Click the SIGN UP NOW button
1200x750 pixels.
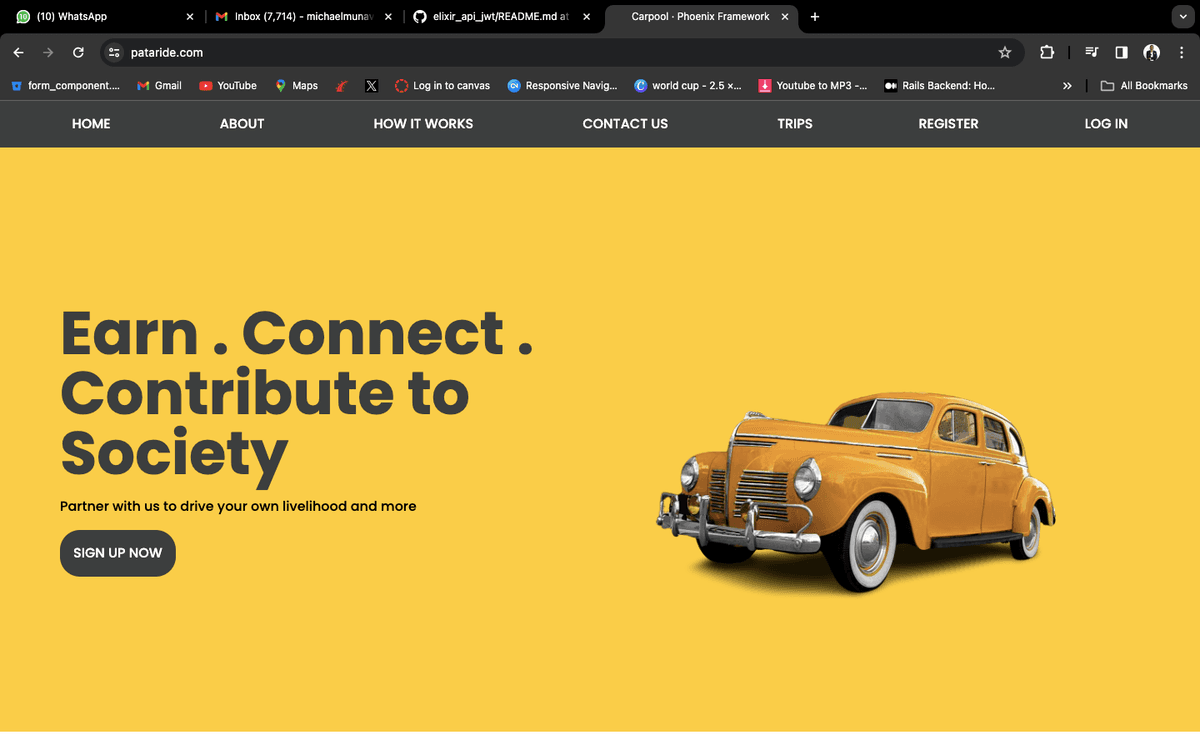pos(118,553)
